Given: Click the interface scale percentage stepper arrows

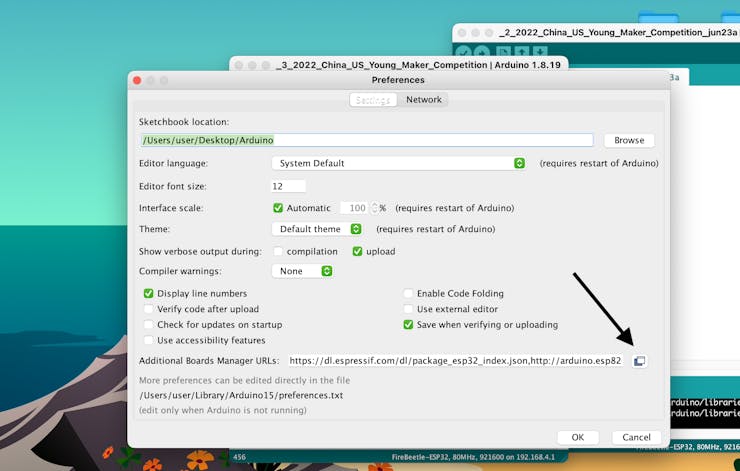Looking at the screenshot, I should pyautogui.click(x=375, y=208).
